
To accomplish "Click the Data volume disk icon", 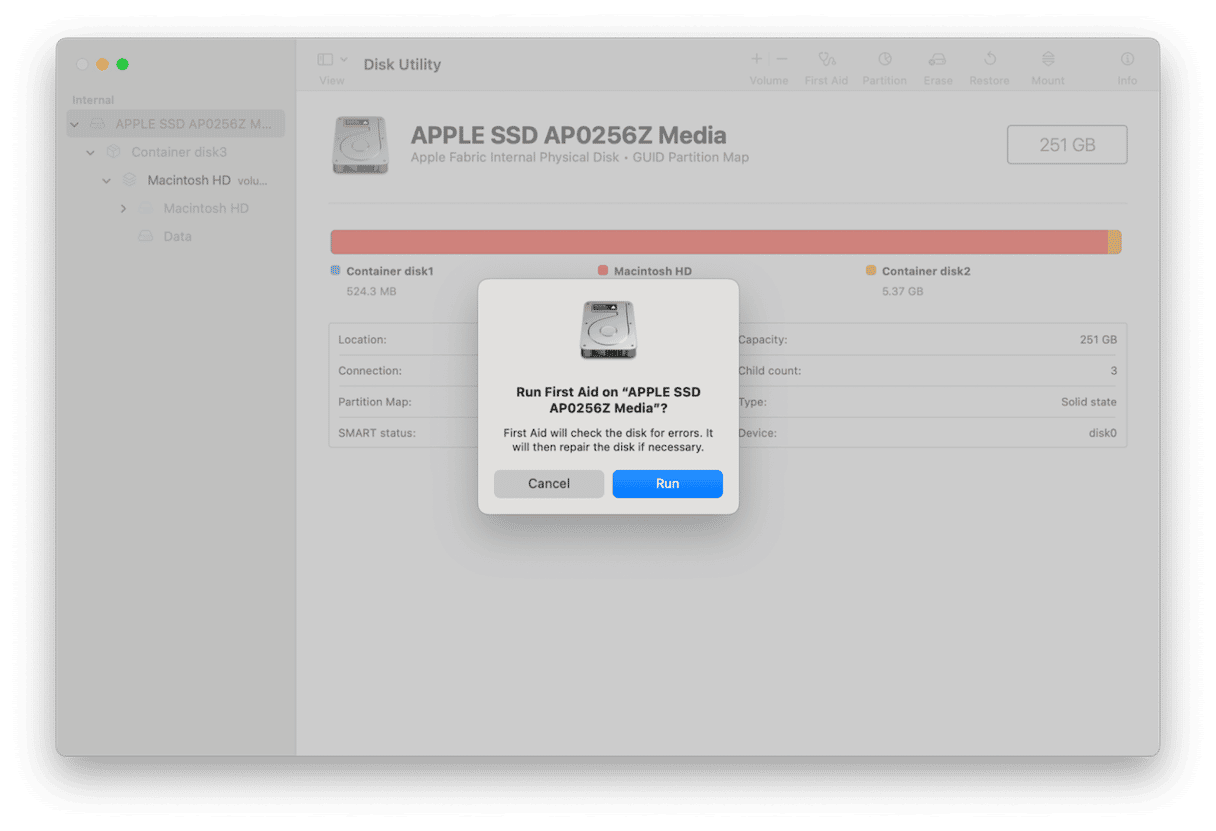I will coord(146,236).
